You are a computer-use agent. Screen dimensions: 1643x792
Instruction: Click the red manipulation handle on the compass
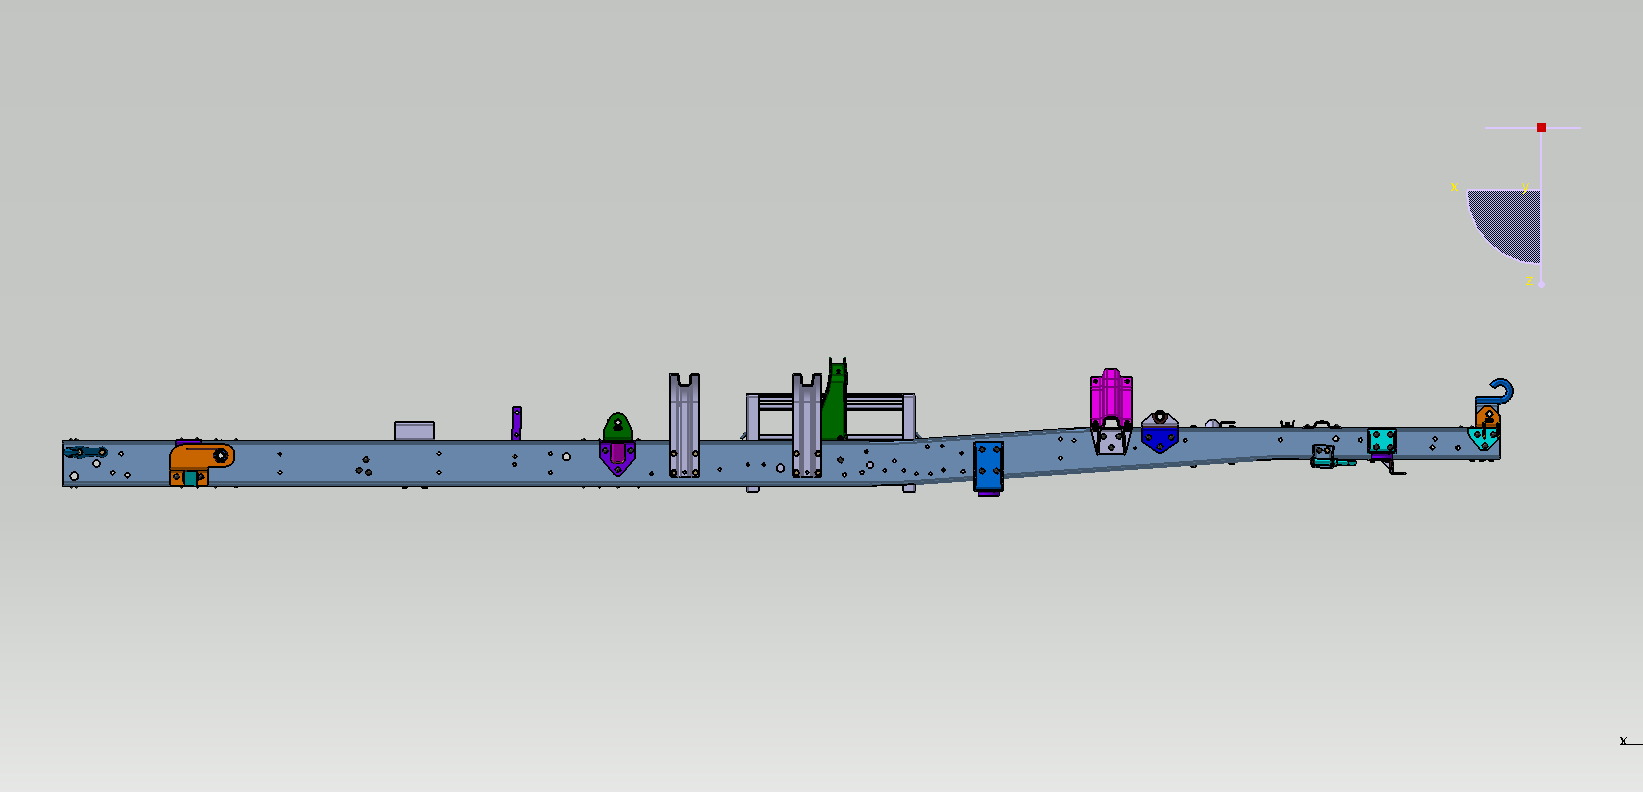(x=1541, y=128)
